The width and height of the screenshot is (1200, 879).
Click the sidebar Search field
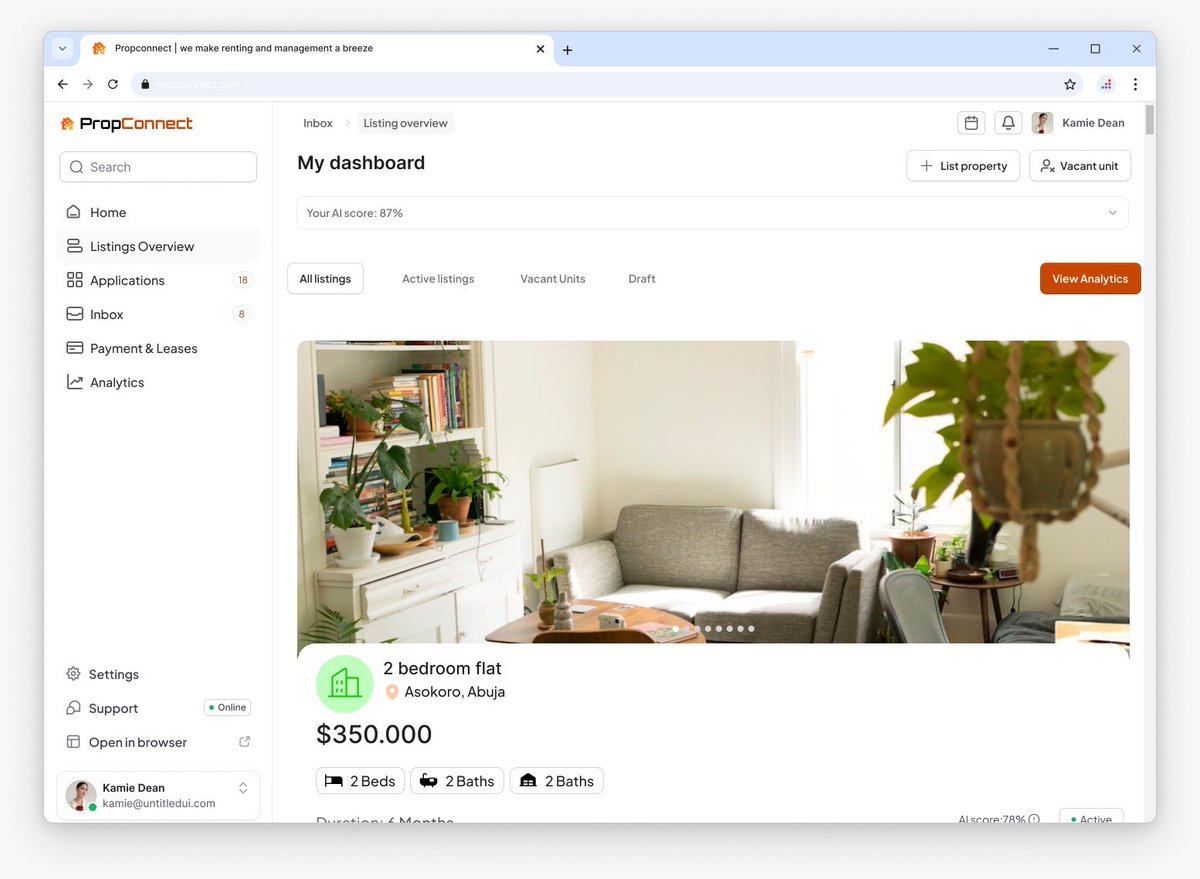[158, 167]
